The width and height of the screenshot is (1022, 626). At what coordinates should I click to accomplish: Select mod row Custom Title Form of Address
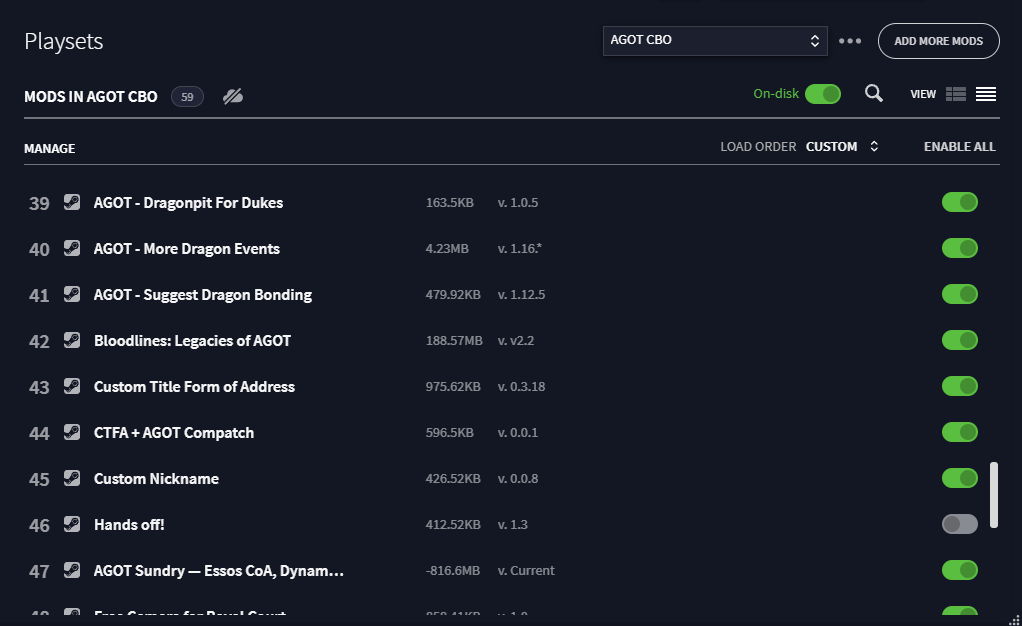(x=512, y=386)
